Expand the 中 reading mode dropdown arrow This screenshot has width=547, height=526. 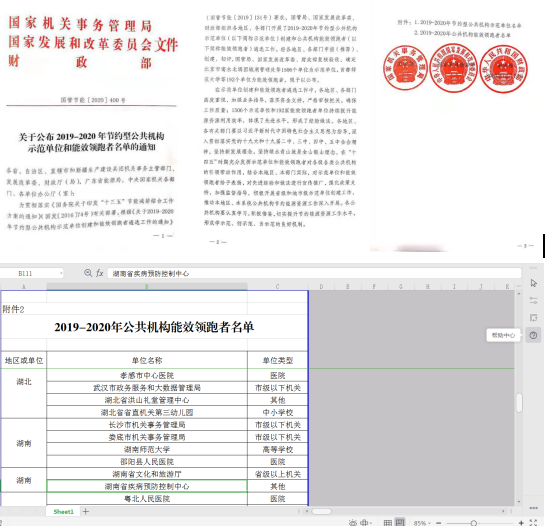point(371,523)
